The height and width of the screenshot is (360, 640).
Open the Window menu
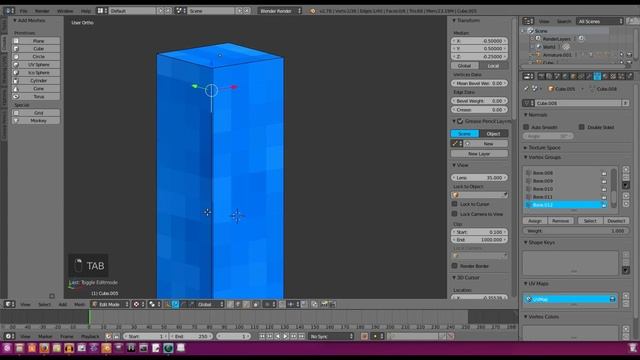(65, 11)
